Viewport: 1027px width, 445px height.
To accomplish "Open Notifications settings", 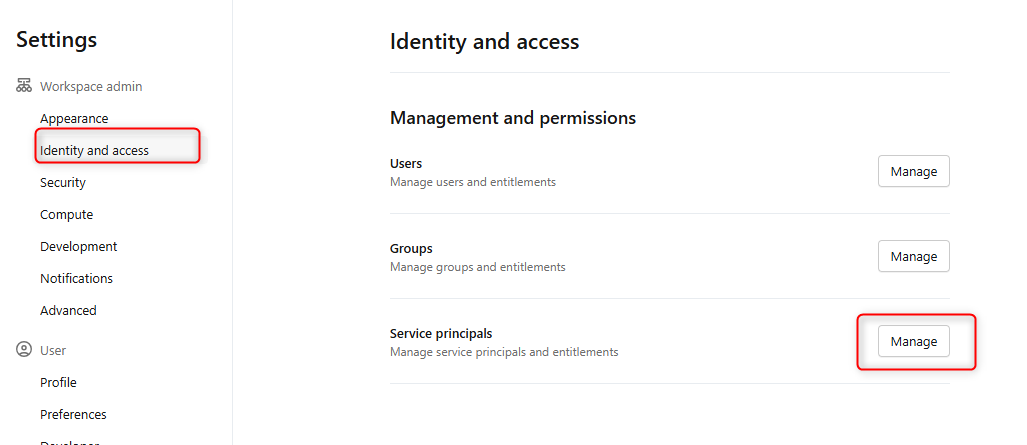I will click(76, 279).
